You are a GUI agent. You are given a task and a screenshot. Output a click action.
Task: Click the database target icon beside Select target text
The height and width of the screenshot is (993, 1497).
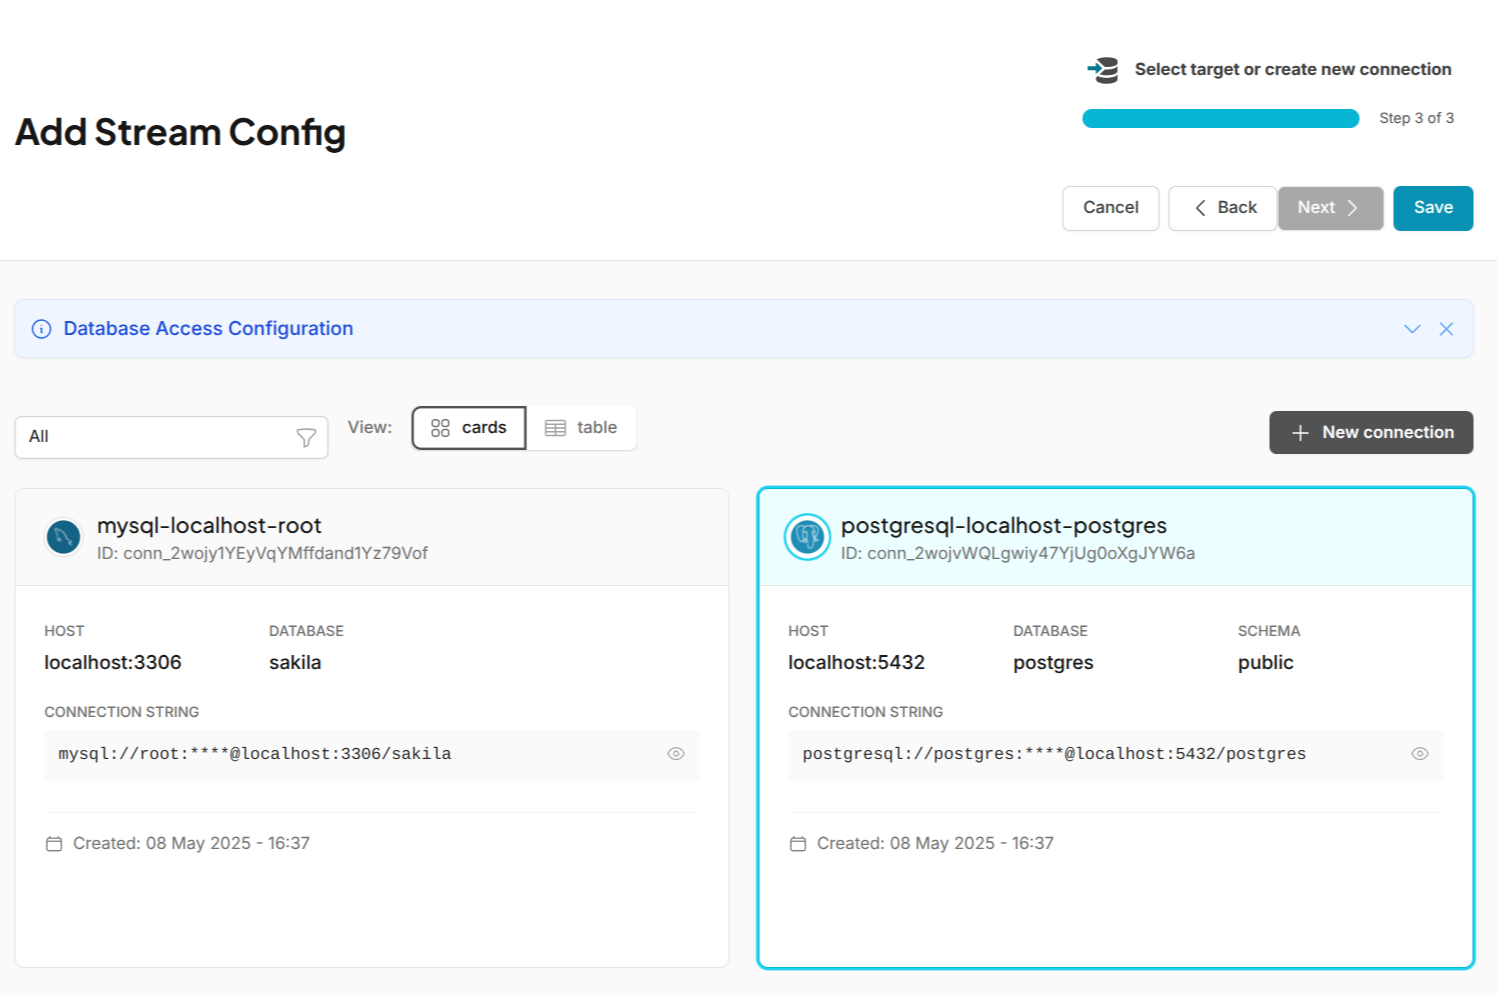(1102, 69)
